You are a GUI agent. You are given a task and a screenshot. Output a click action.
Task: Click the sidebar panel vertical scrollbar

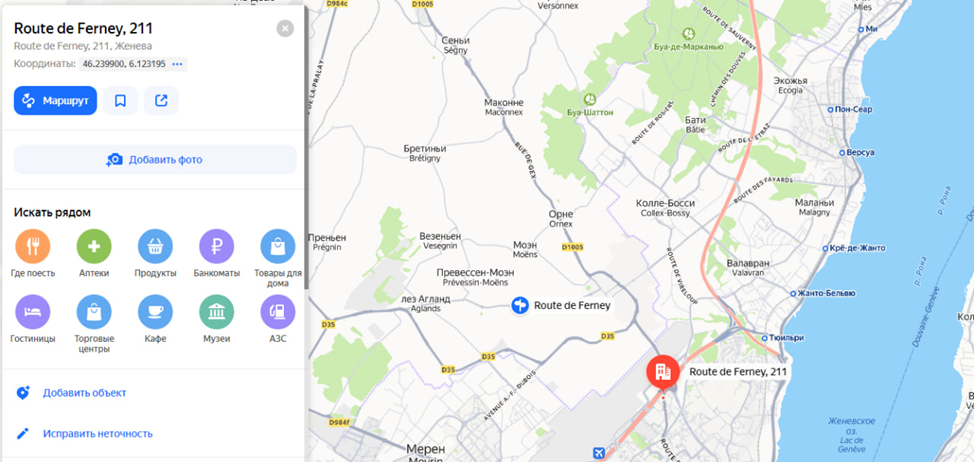point(306,149)
